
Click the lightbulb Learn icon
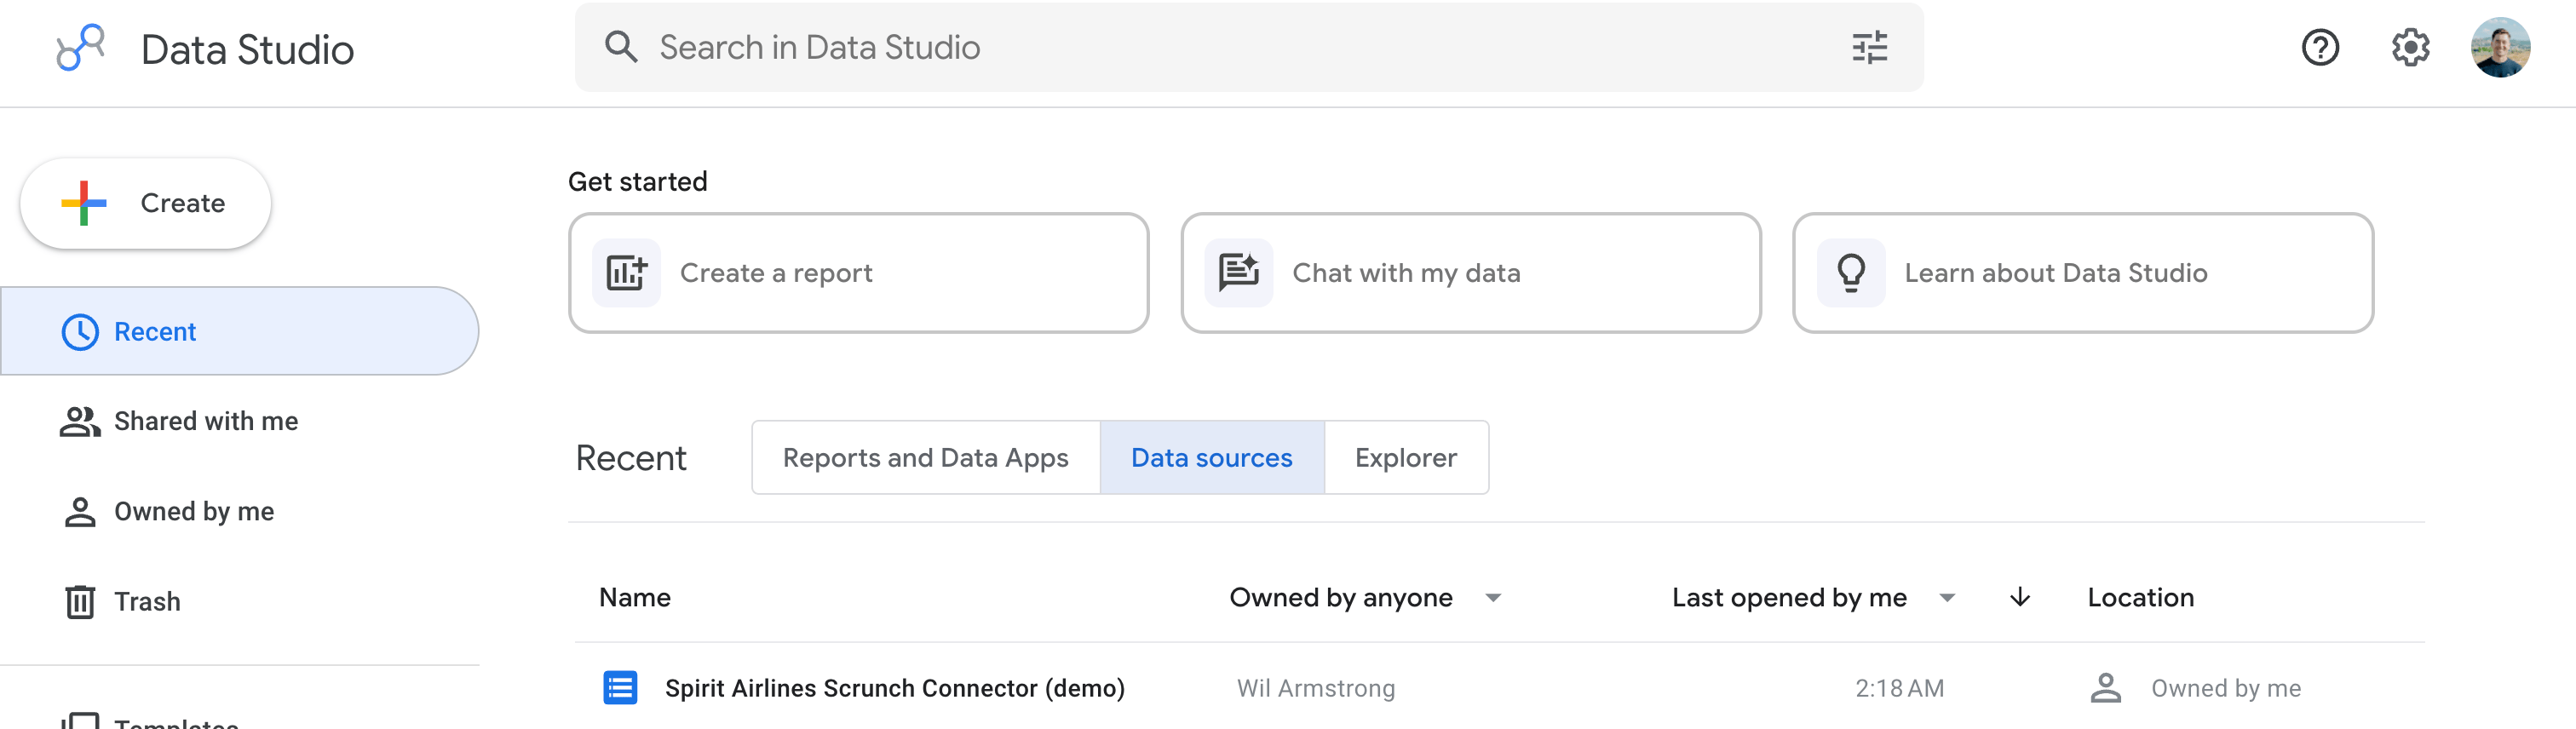[x=1851, y=273]
